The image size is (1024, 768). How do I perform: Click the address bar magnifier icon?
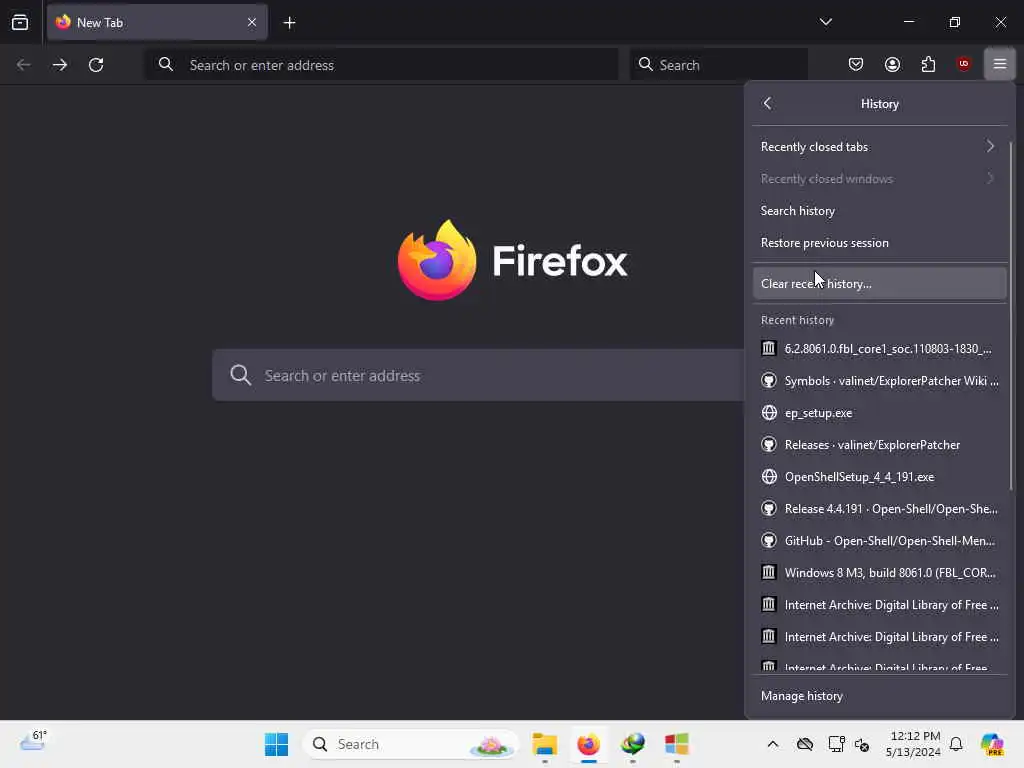point(166,64)
